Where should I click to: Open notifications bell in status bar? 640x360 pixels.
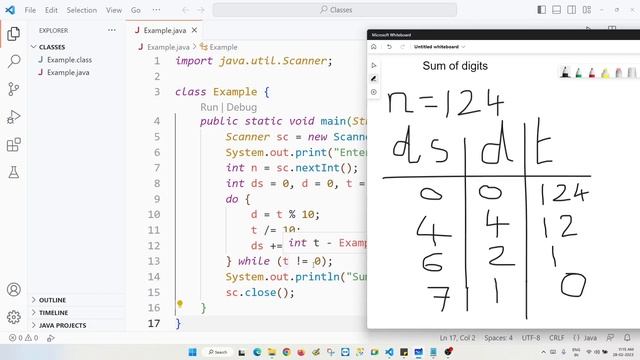pyautogui.click(x=627, y=338)
